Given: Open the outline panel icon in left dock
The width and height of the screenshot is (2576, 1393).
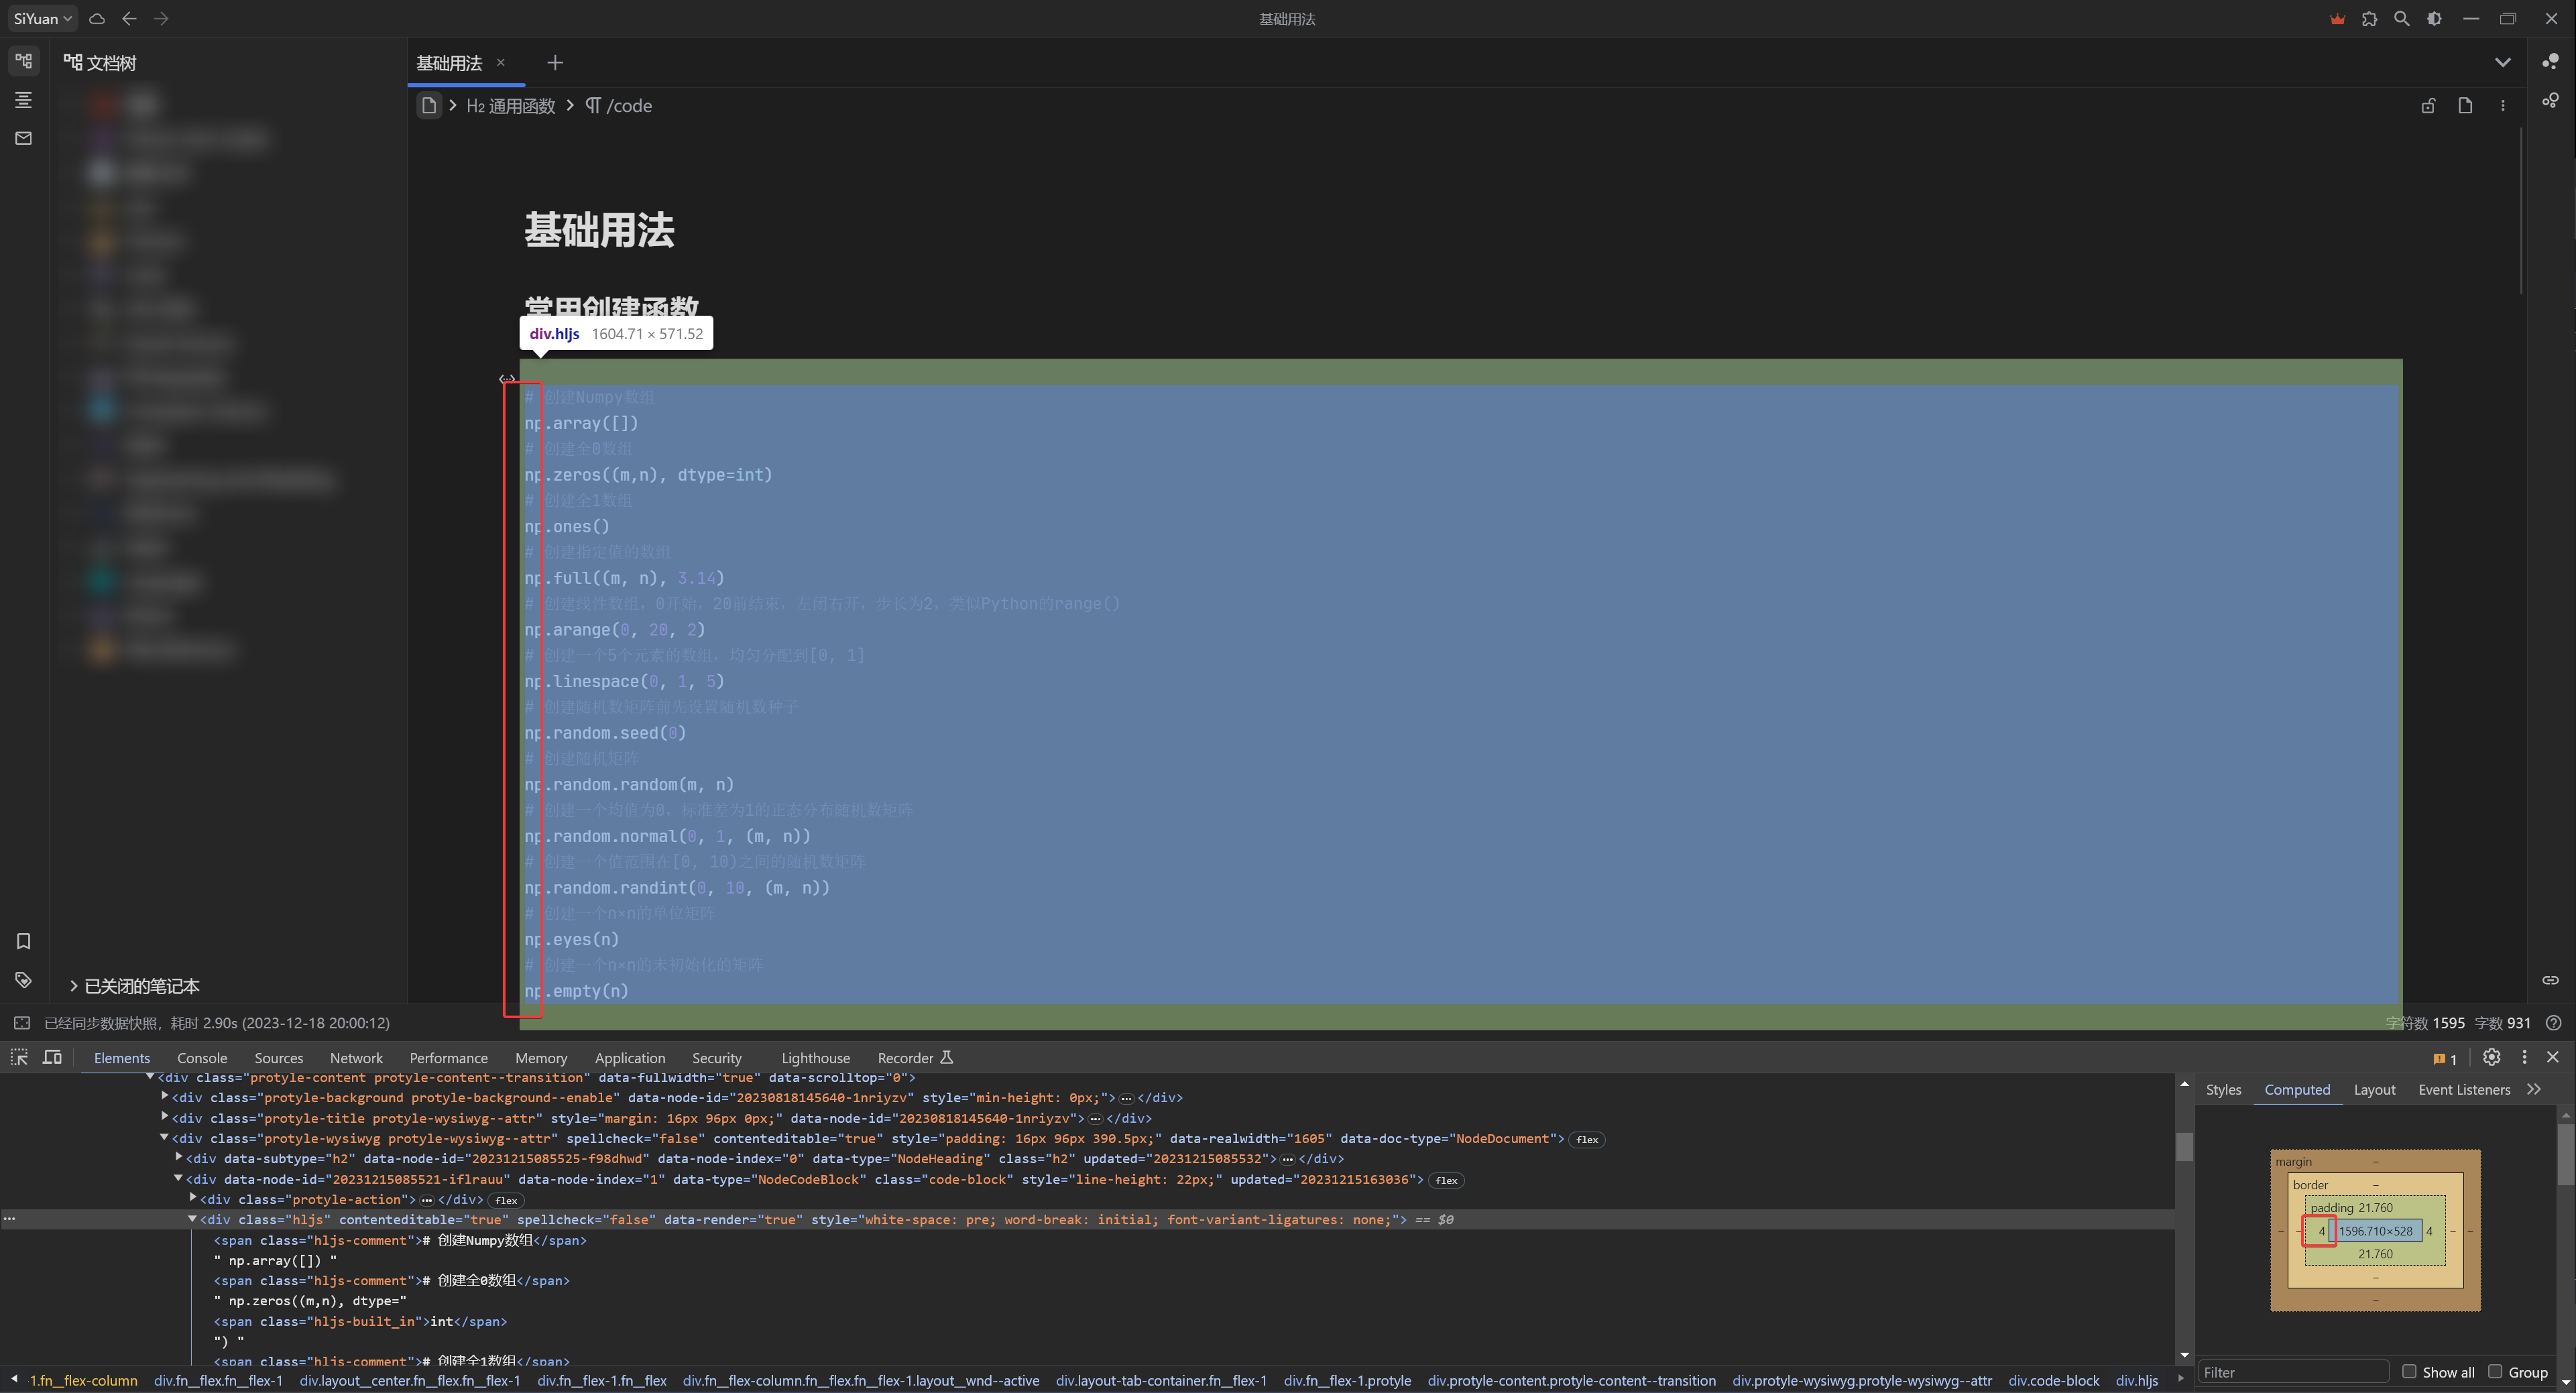Looking at the screenshot, I should point(23,100).
